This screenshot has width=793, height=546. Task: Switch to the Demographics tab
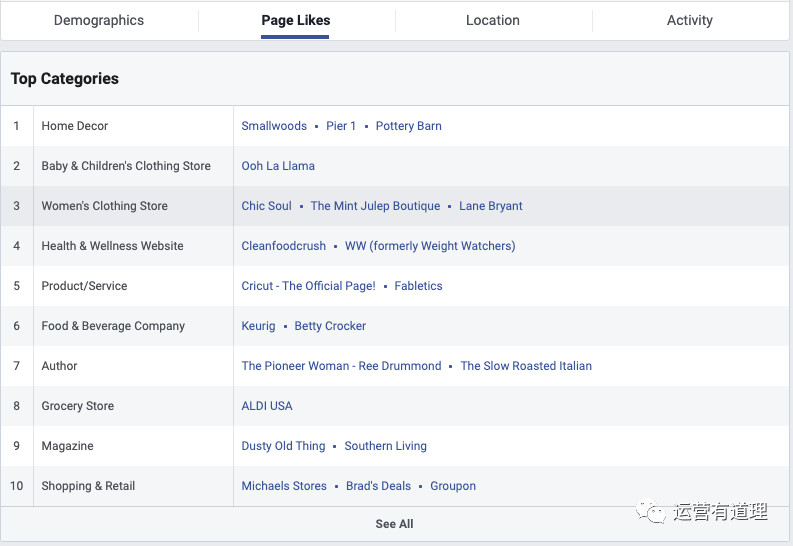click(99, 20)
